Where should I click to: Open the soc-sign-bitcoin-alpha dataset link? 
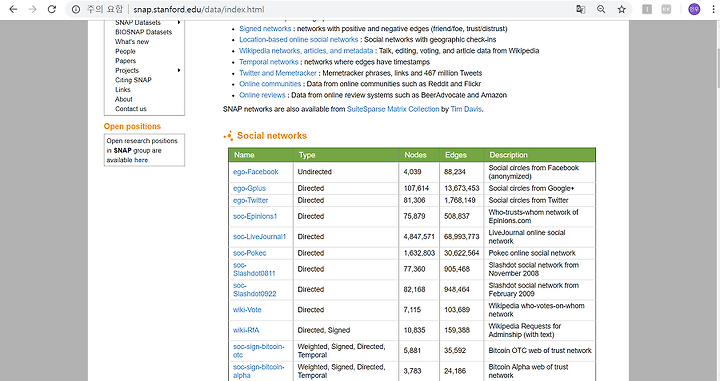[x=259, y=371]
